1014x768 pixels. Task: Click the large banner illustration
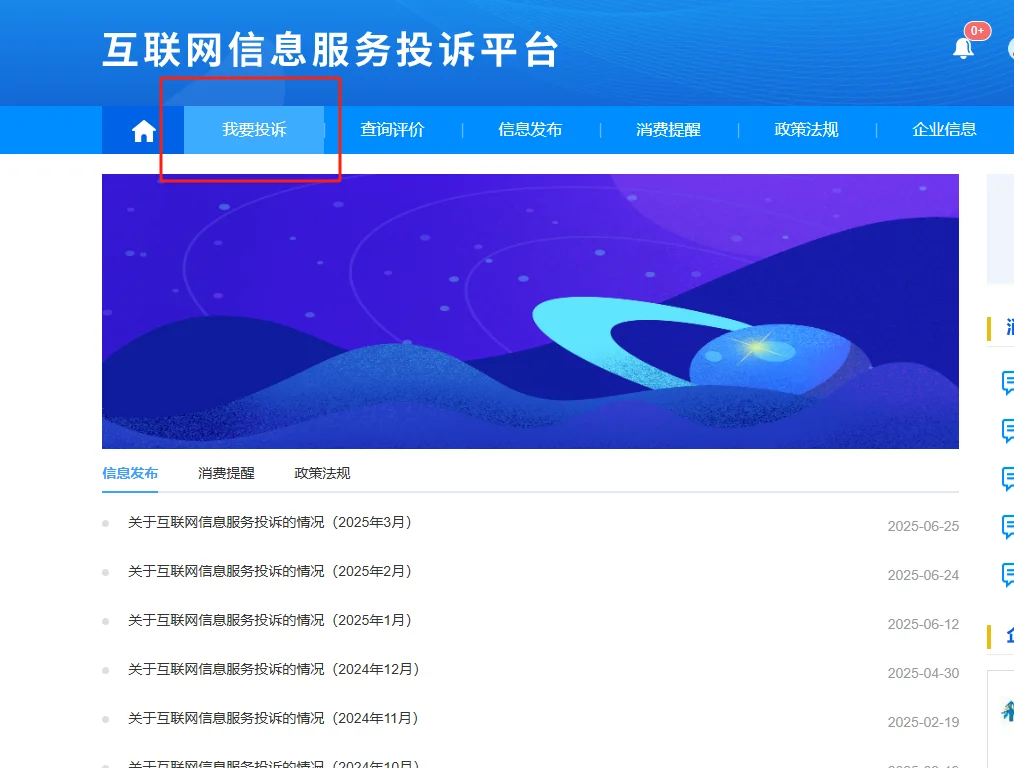(x=528, y=311)
